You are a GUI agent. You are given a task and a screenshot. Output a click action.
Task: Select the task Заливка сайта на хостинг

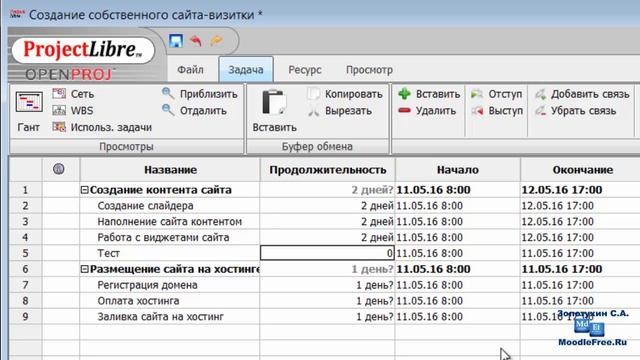160,317
